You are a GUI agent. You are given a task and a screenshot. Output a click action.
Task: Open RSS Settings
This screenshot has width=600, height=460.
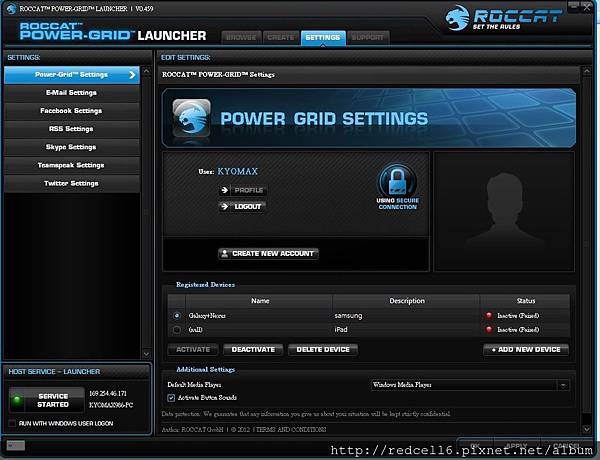pos(72,129)
